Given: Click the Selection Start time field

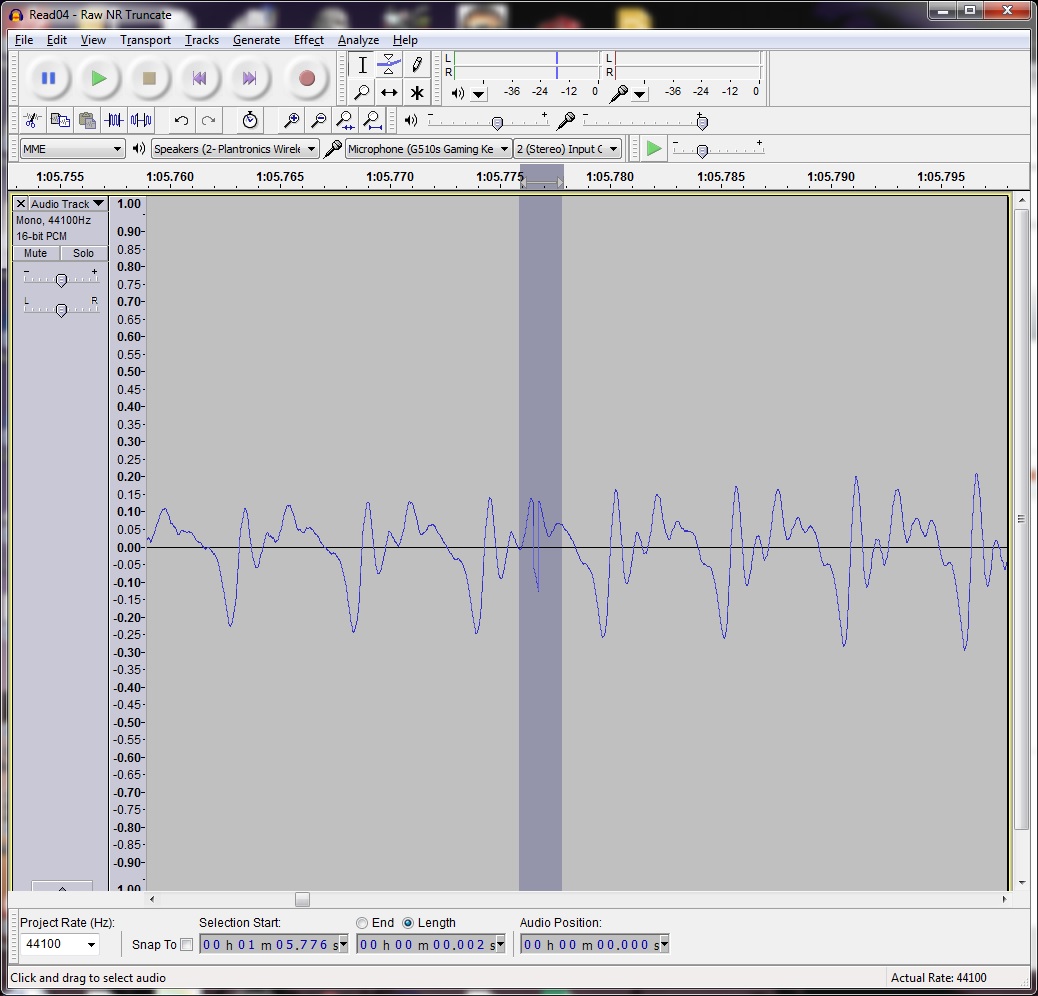Looking at the screenshot, I should point(273,944).
